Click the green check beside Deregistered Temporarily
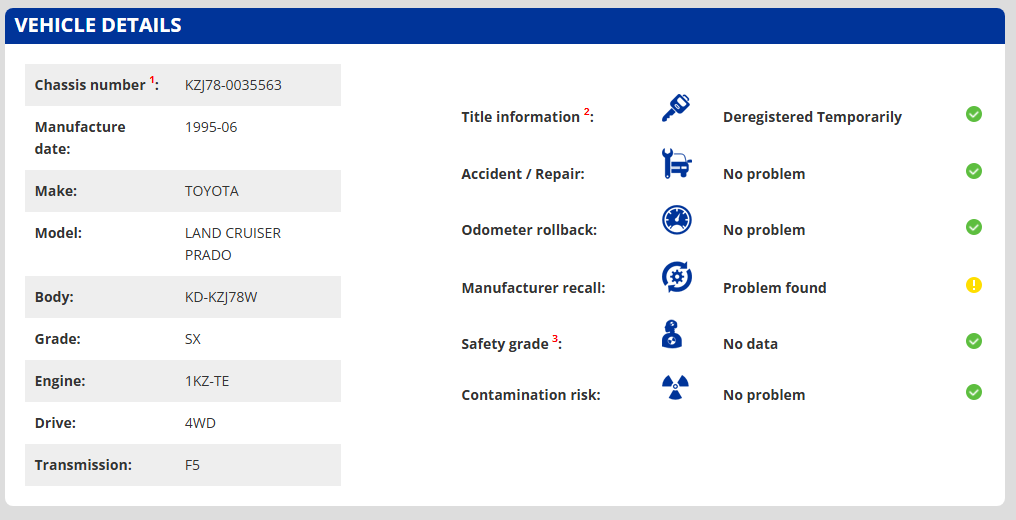Image resolution: width=1016 pixels, height=520 pixels. click(x=973, y=114)
